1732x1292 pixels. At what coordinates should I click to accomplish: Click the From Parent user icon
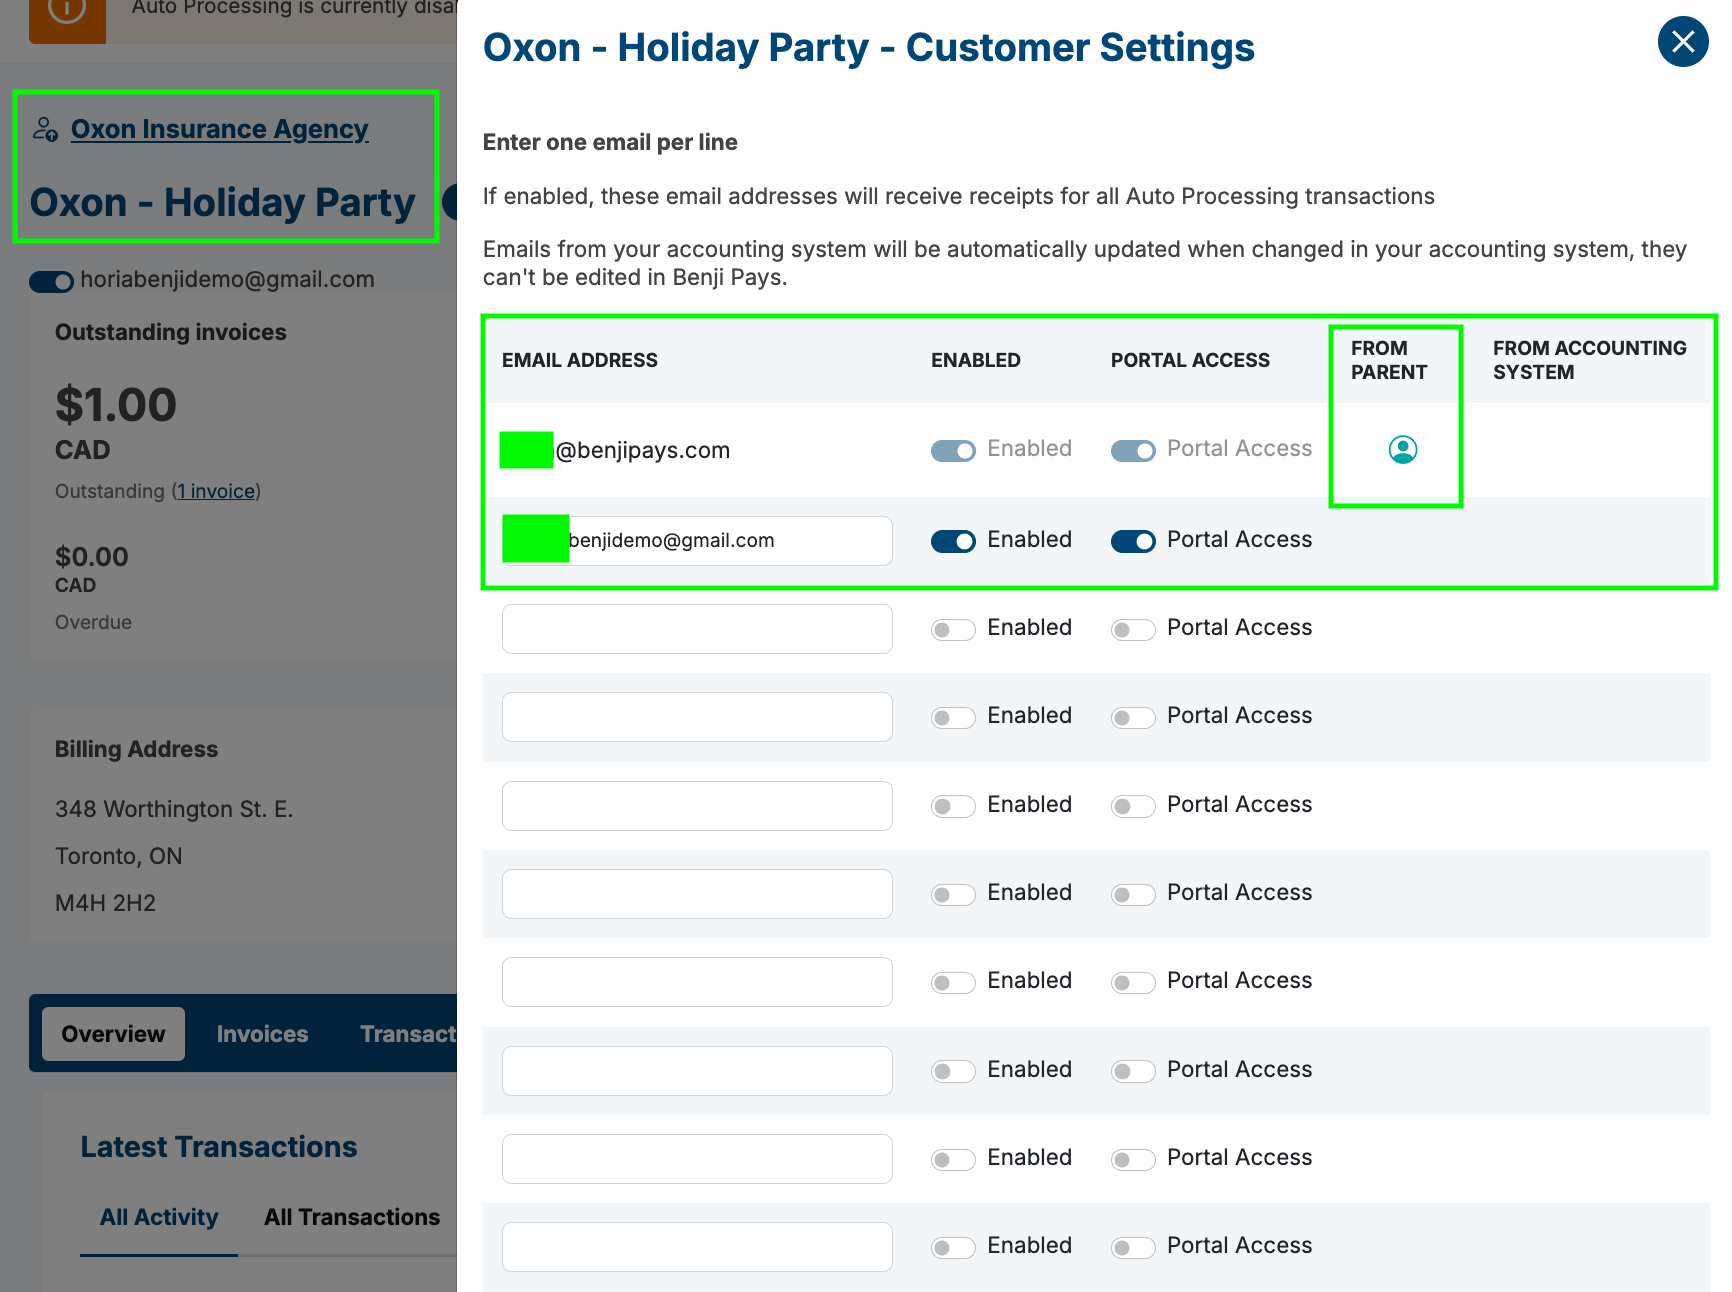coord(1402,450)
